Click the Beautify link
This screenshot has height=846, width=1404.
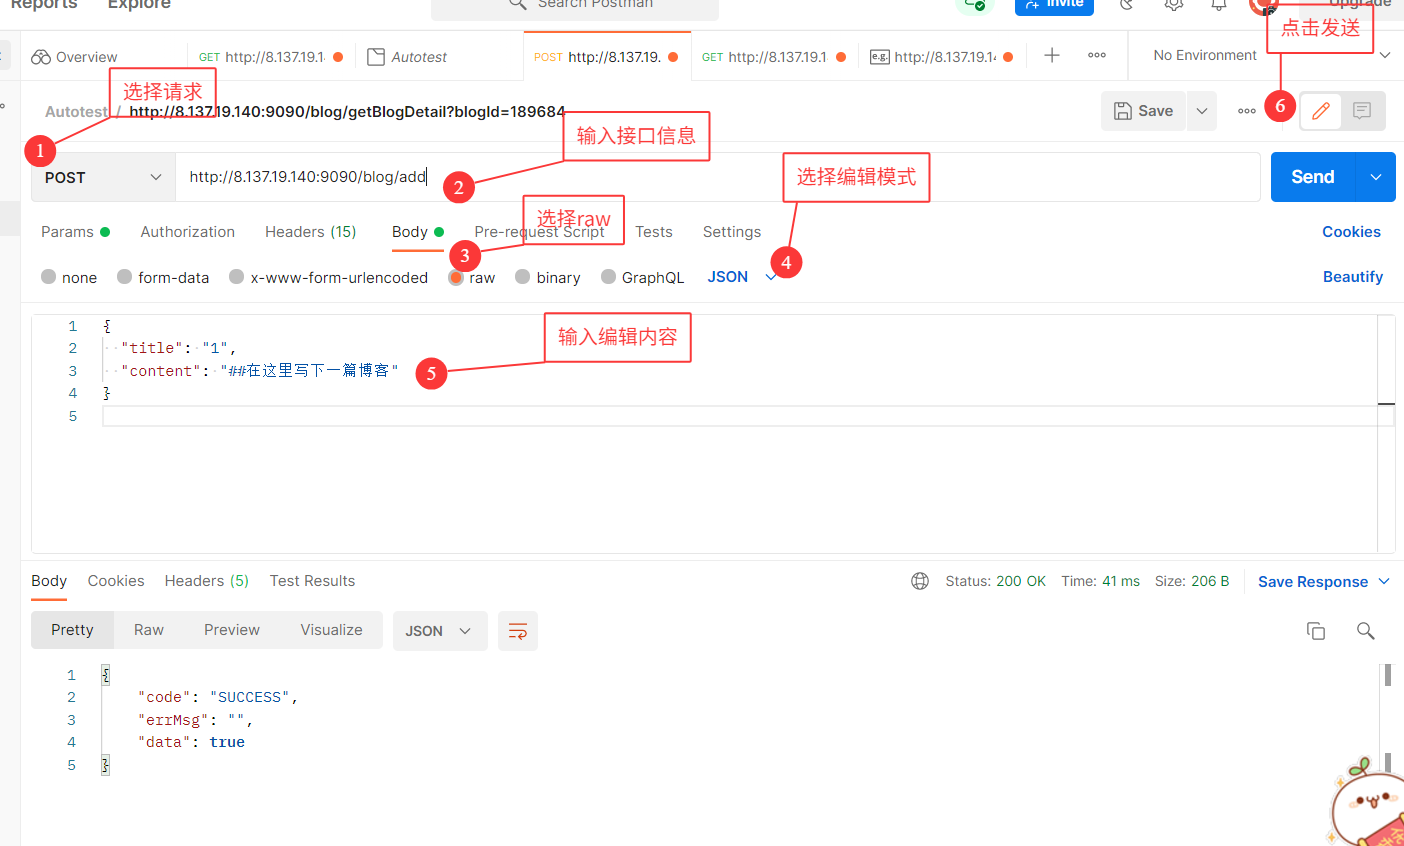[x=1353, y=277]
